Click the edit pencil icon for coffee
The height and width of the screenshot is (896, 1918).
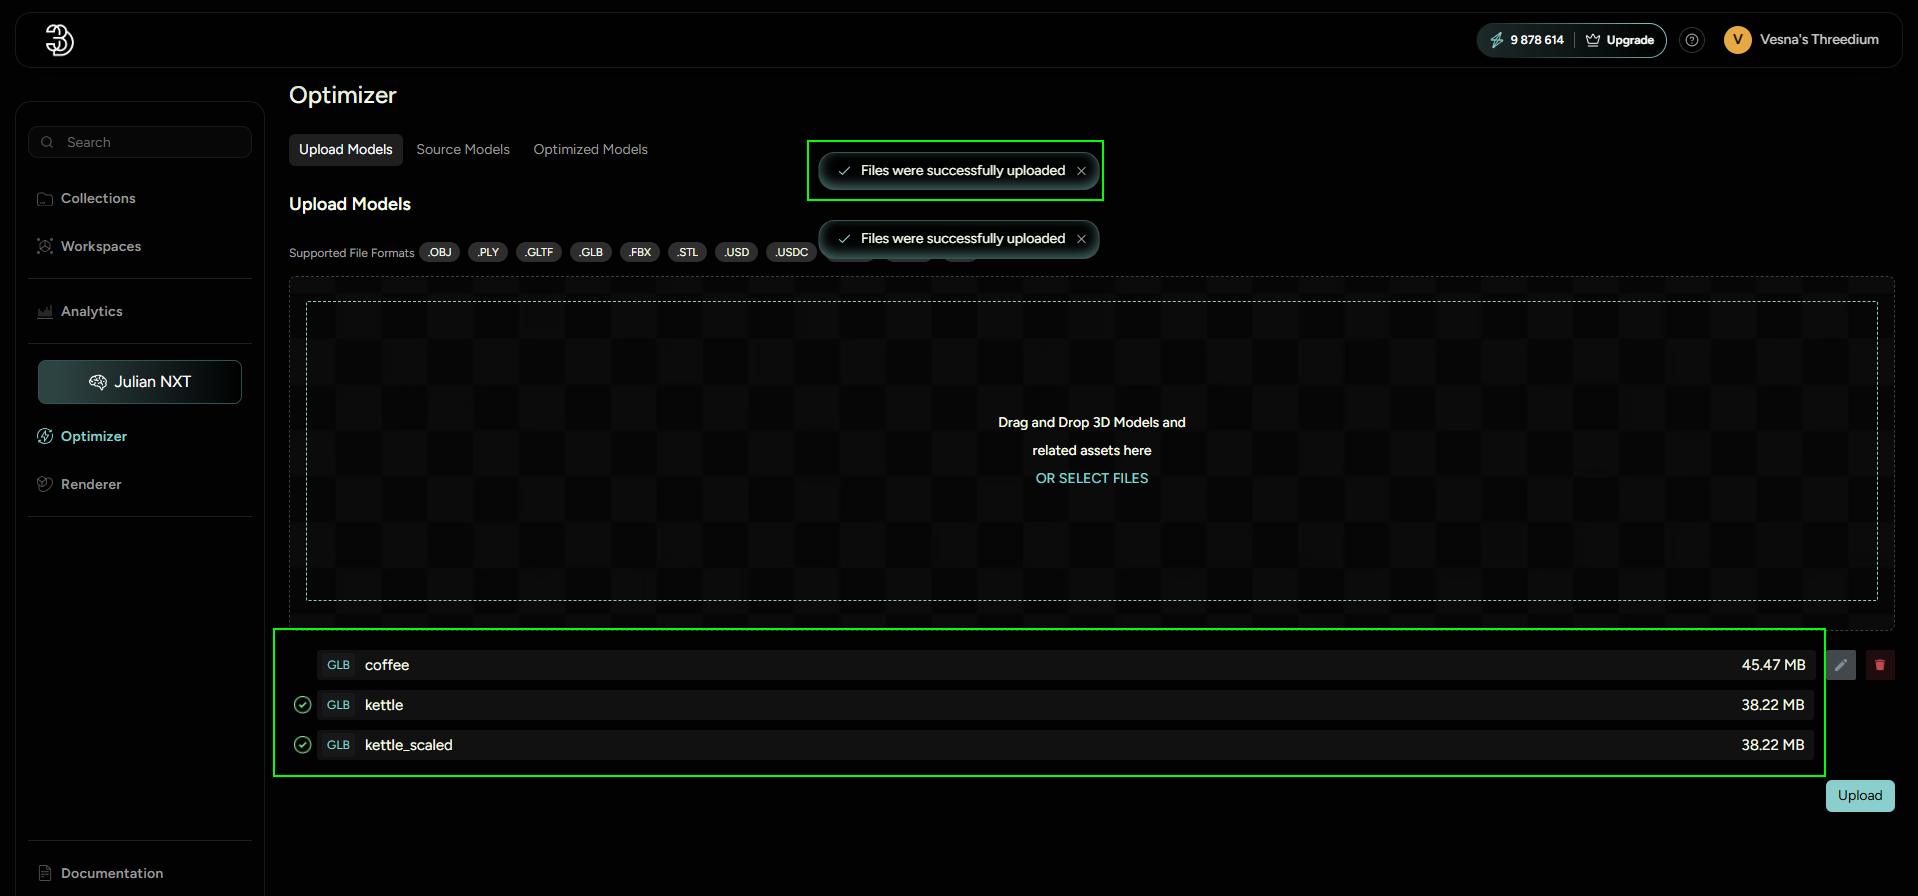1840,665
